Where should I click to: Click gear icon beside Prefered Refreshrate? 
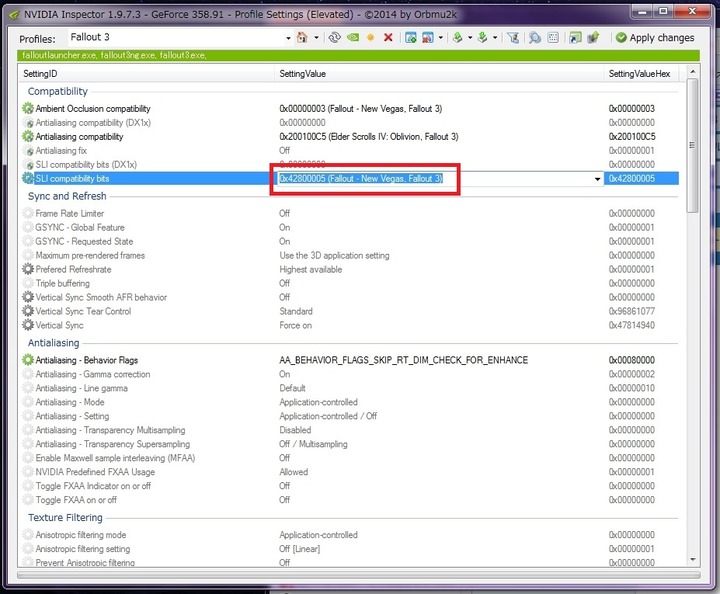point(28,269)
